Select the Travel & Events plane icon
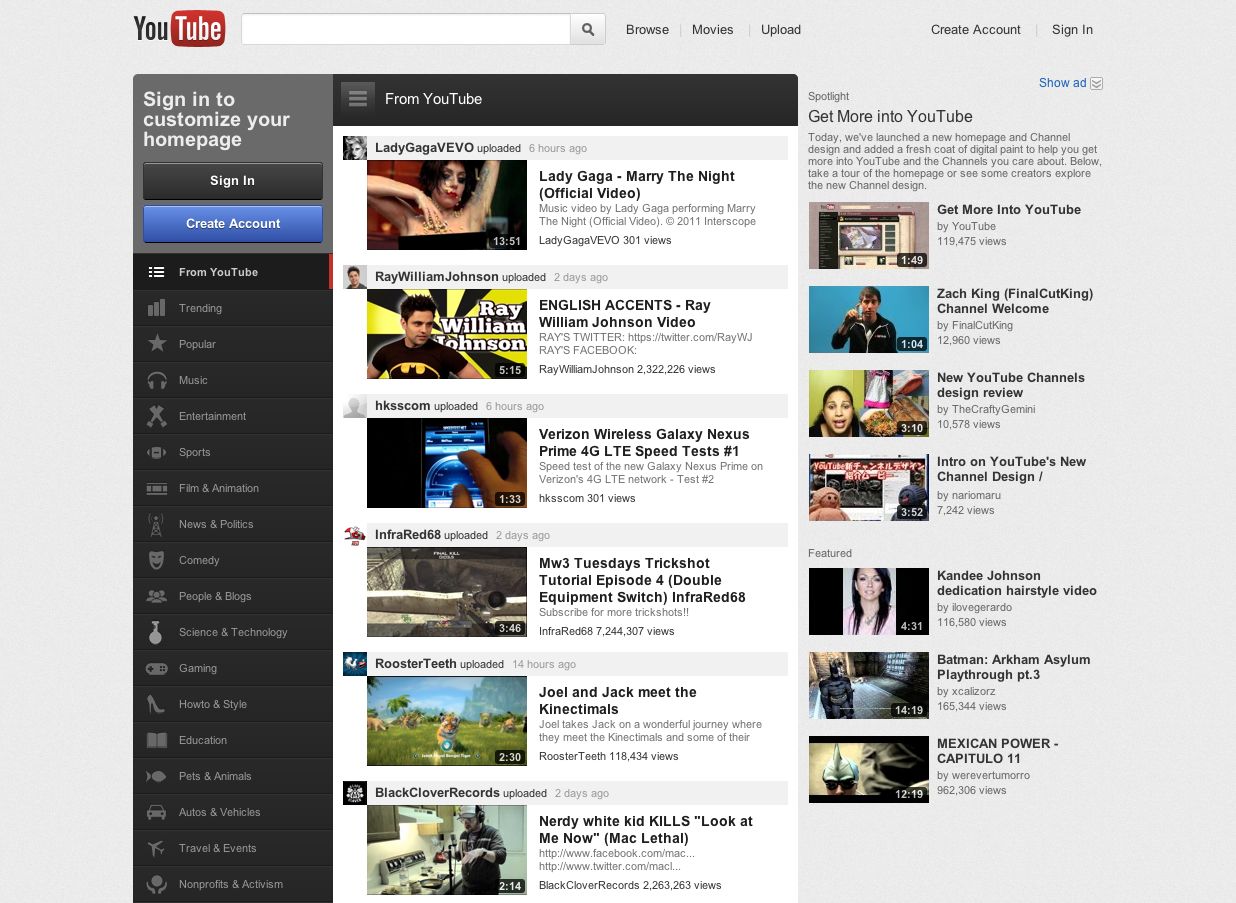The height and width of the screenshot is (903, 1236). [x=157, y=848]
